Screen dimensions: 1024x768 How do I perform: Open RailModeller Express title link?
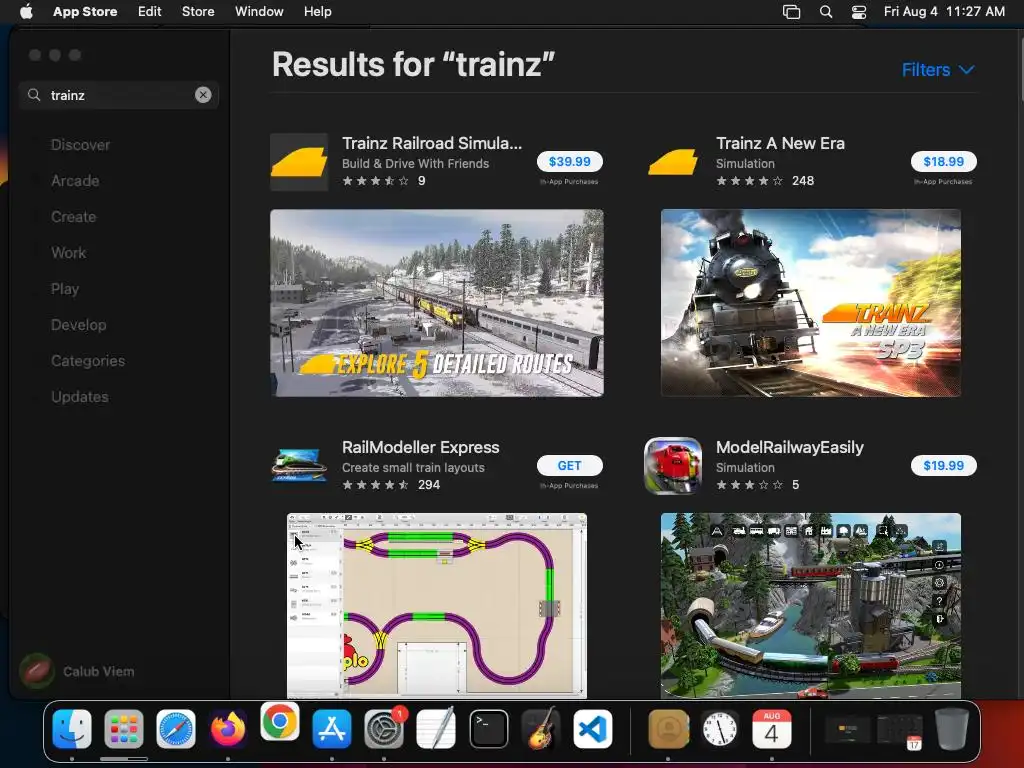click(x=420, y=447)
